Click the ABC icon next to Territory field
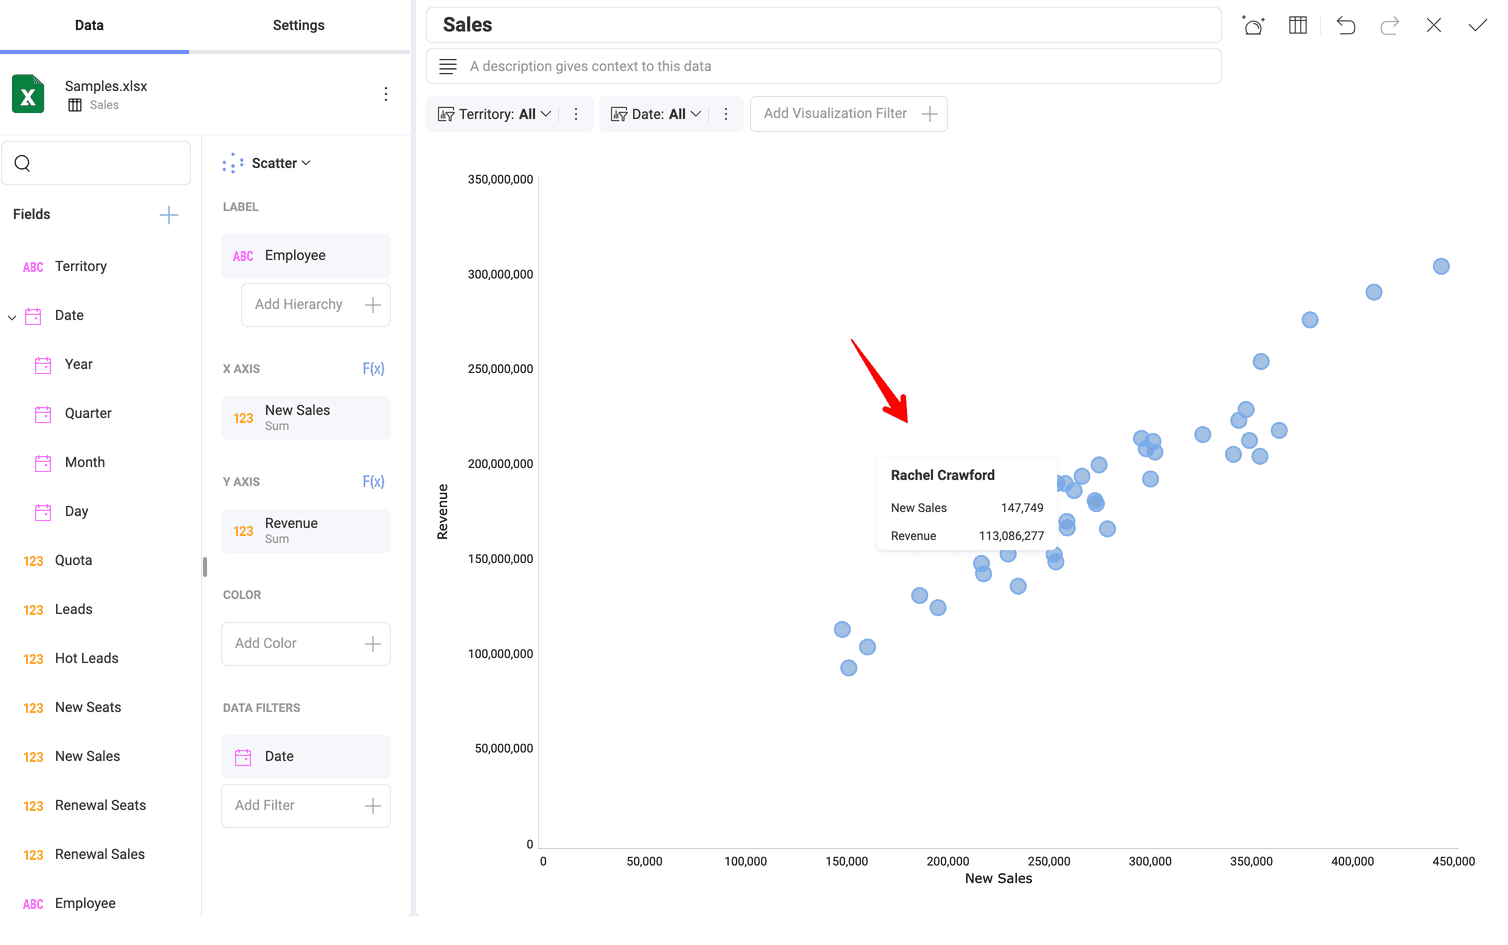Viewport: 1508px width, 945px height. pos(33,267)
